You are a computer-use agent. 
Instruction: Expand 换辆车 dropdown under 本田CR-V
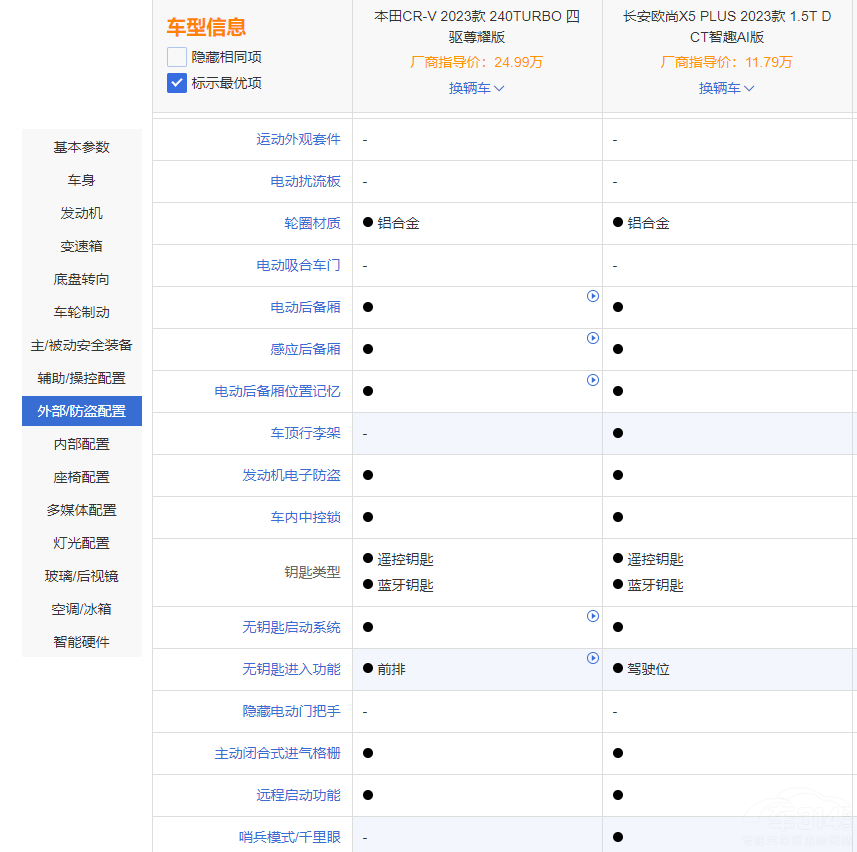pos(476,88)
